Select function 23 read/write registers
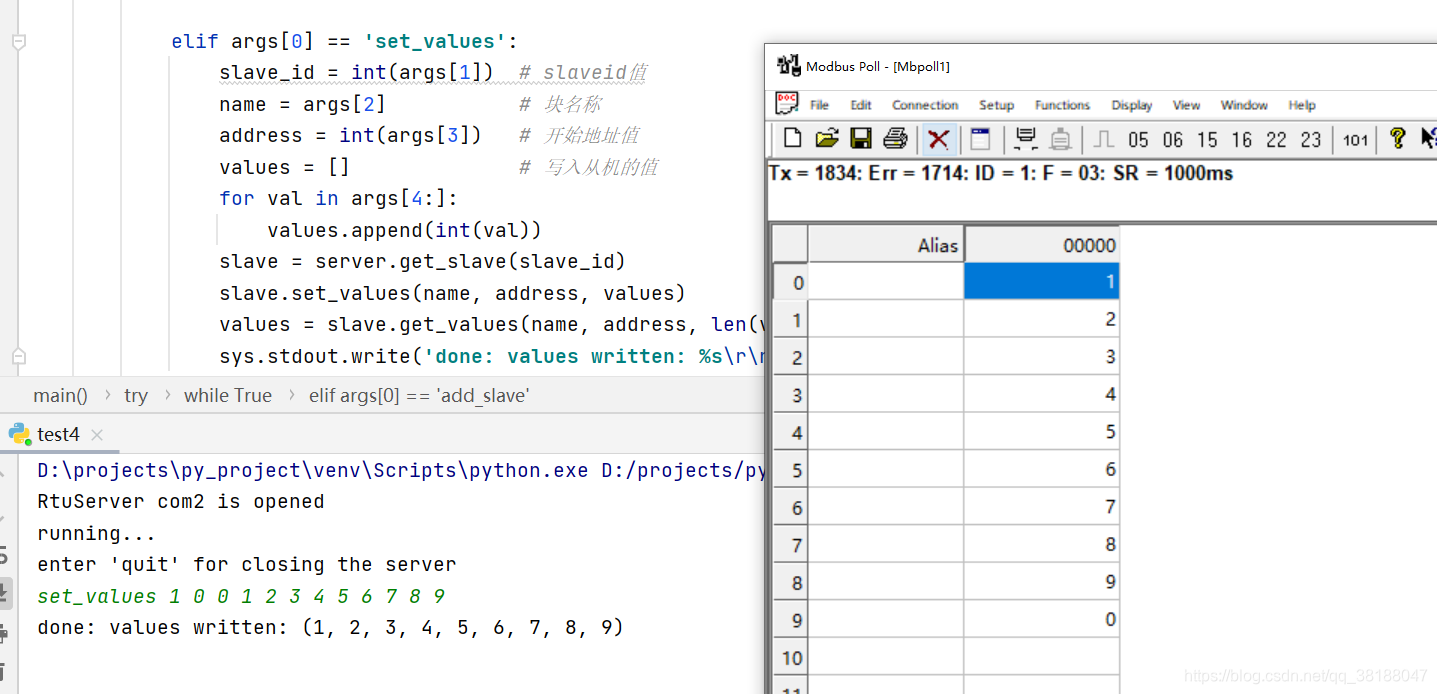This screenshot has width=1437, height=694. 1311,140
